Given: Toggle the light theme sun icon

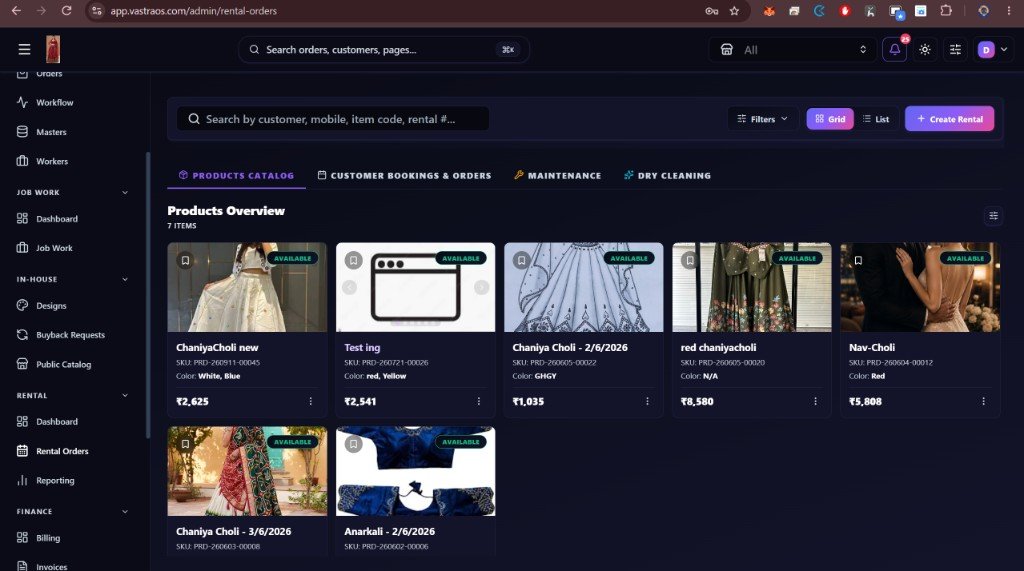Looking at the screenshot, I should (x=925, y=50).
